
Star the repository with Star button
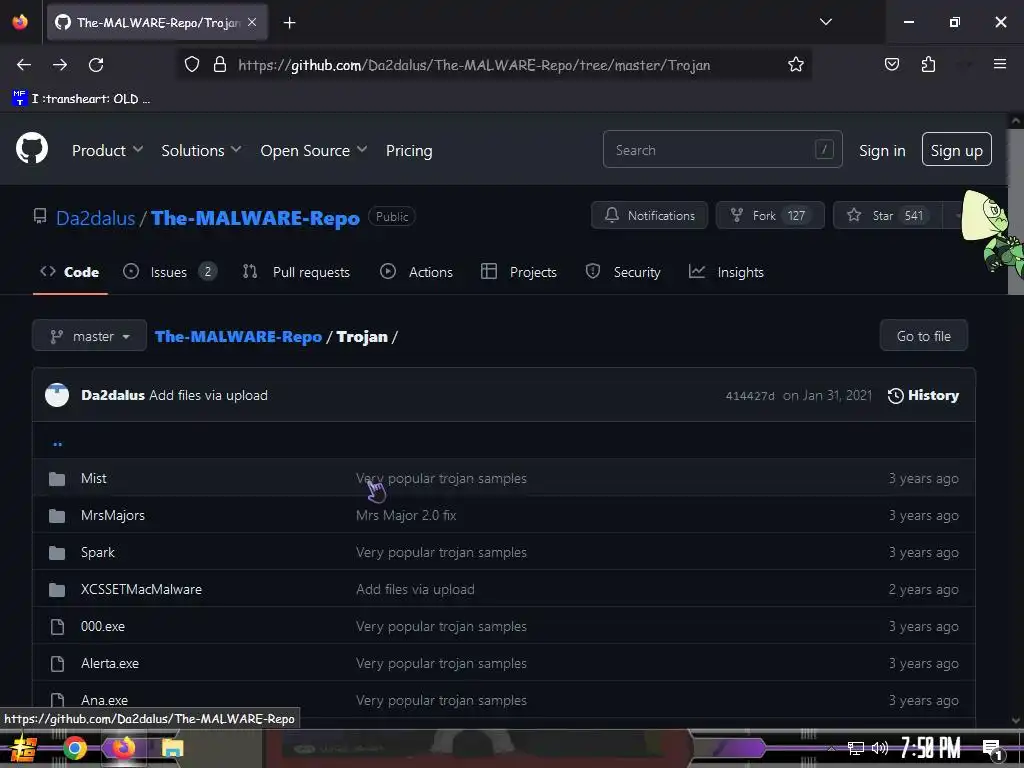point(888,216)
